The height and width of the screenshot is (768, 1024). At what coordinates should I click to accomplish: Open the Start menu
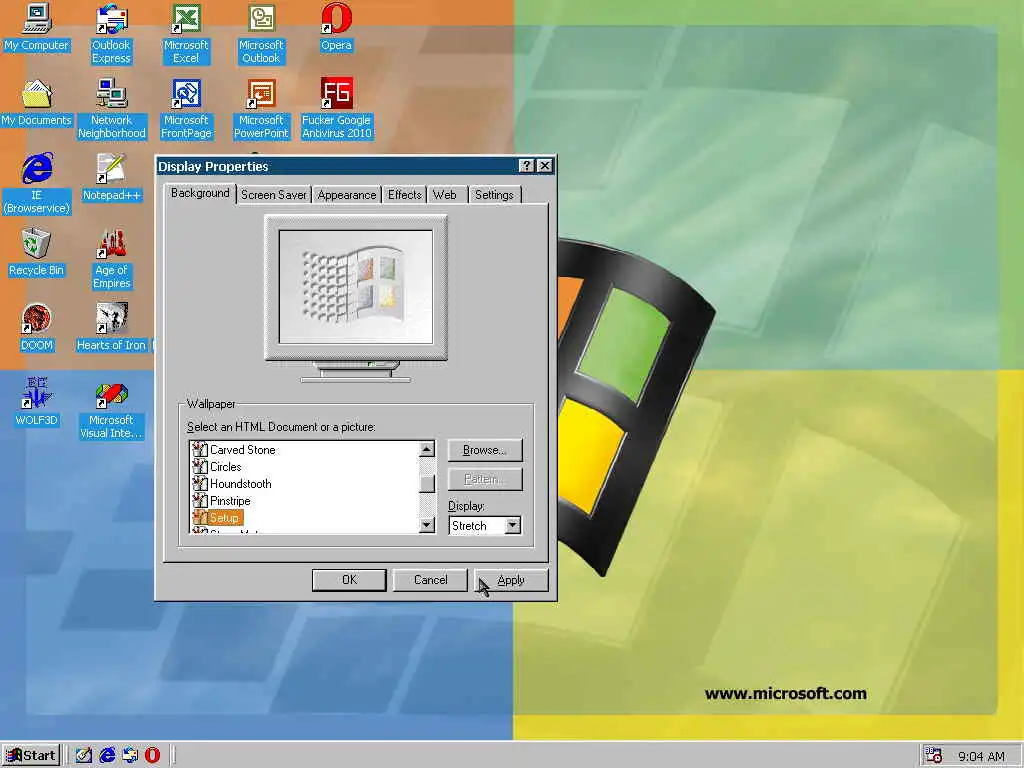31,756
